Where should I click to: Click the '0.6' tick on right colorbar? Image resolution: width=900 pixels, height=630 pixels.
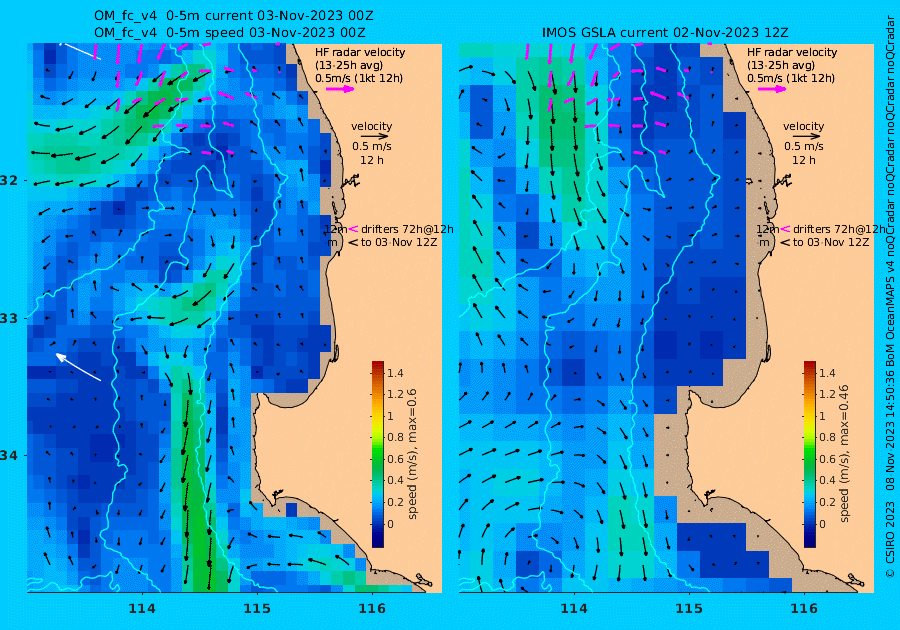(827, 460)
